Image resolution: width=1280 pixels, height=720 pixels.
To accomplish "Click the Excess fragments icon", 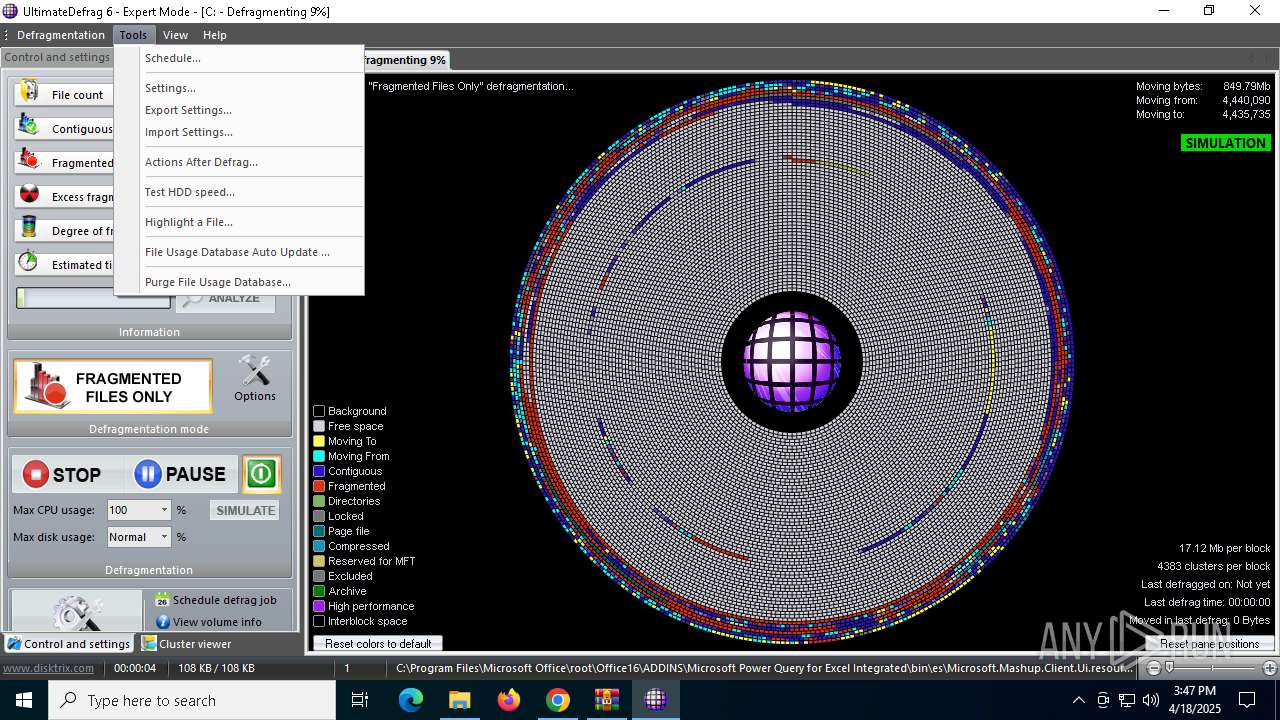I will (30, 195).
